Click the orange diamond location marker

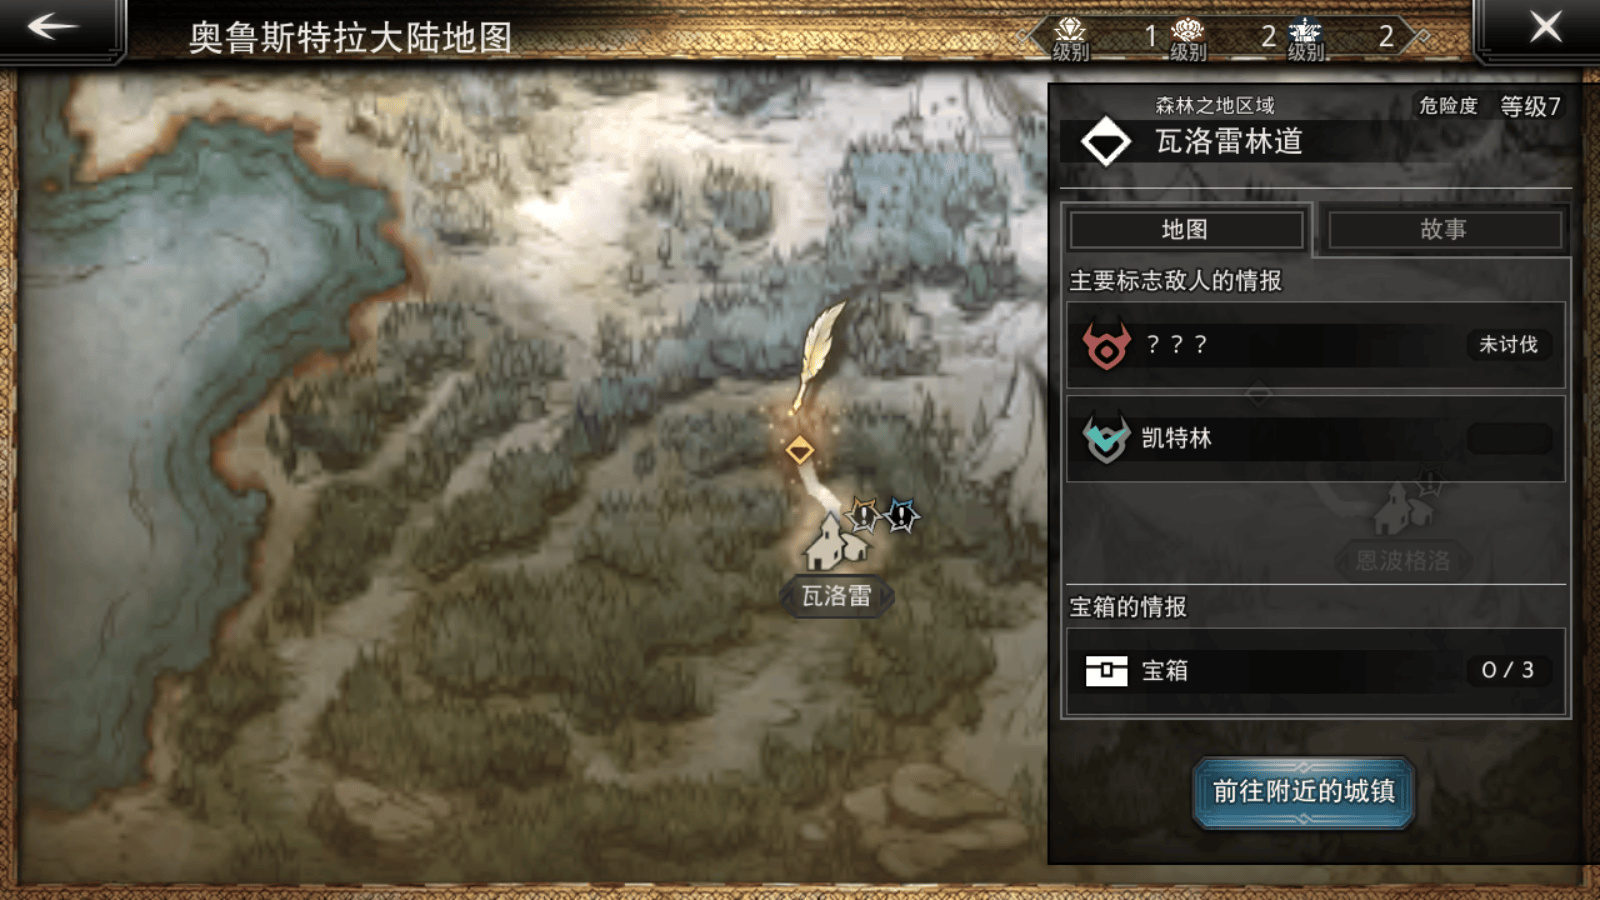coord(799,450)
